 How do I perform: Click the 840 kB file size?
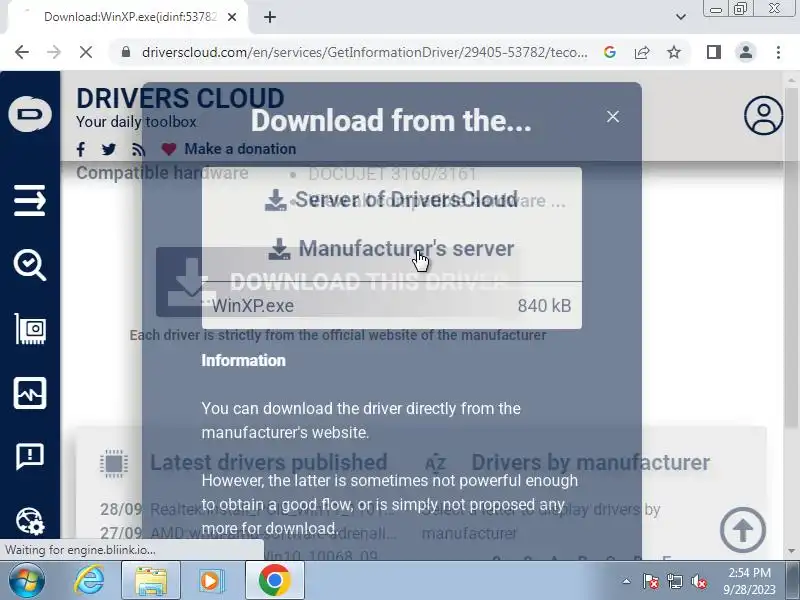point(544,306)
